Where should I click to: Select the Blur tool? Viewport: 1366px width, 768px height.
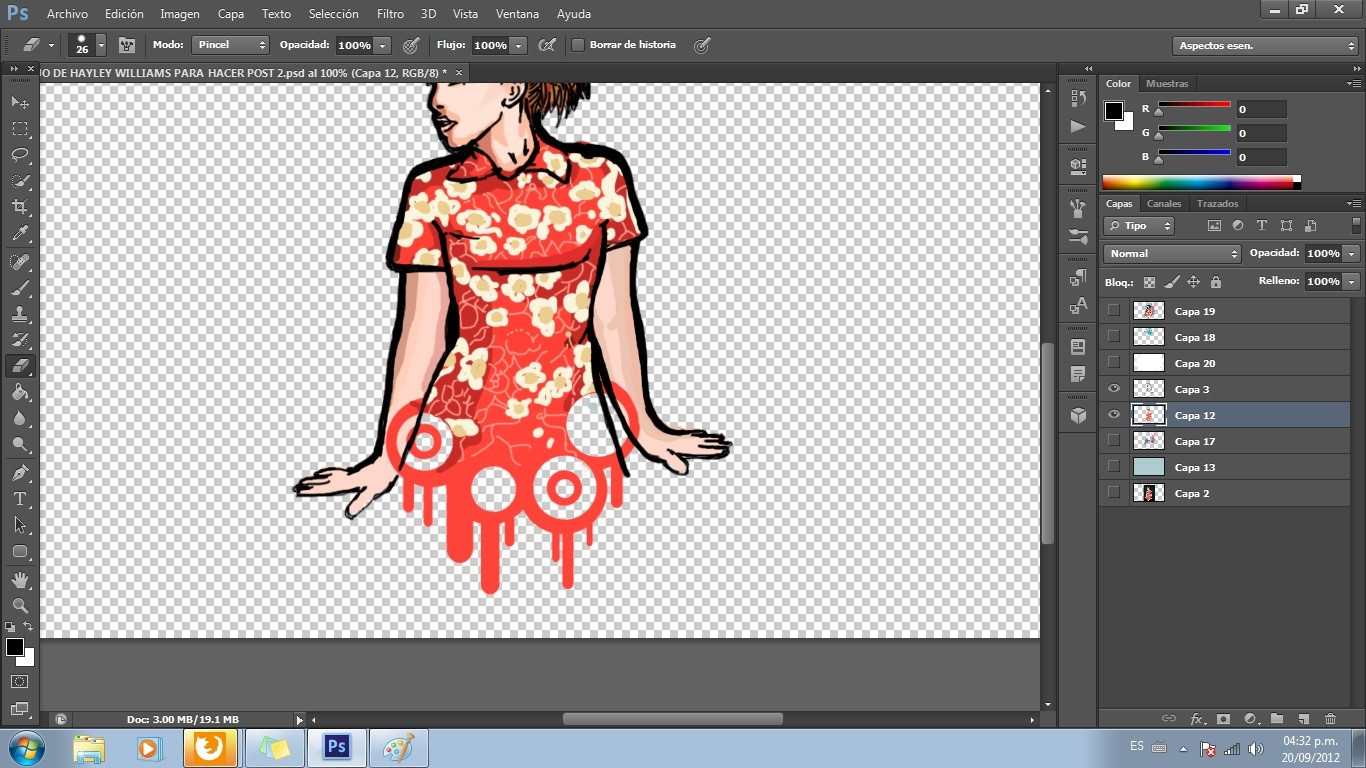tap(20, 418)
